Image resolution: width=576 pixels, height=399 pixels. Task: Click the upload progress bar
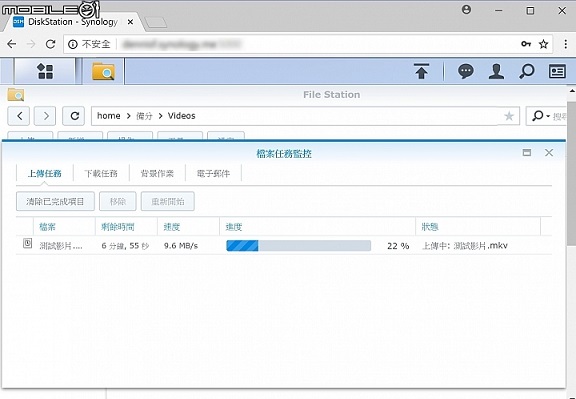pyautogui.click(x=298, y=245)
